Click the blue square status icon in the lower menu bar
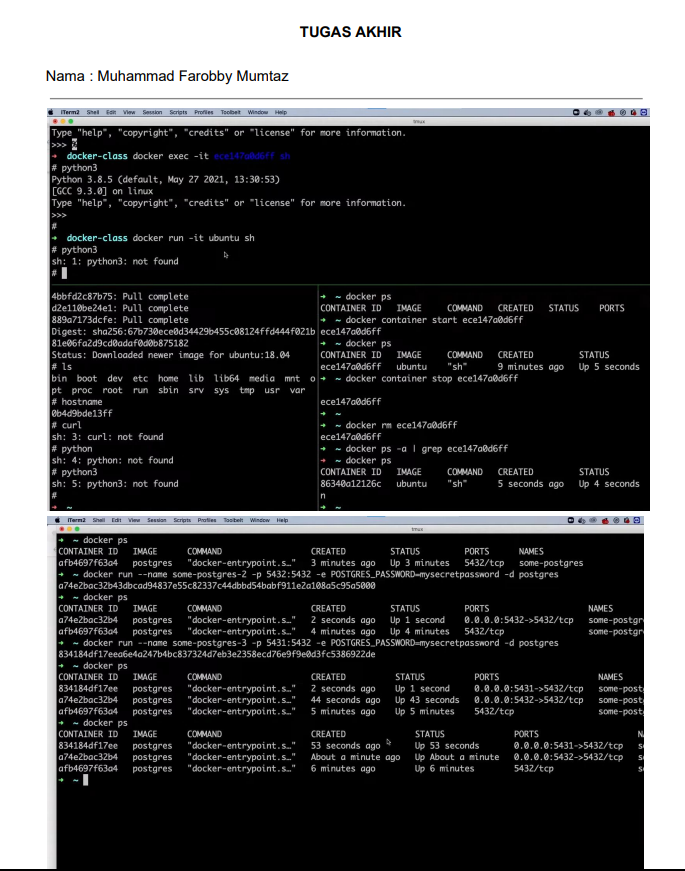This screenshot has height=871, width=685. (x=637, y=520)
